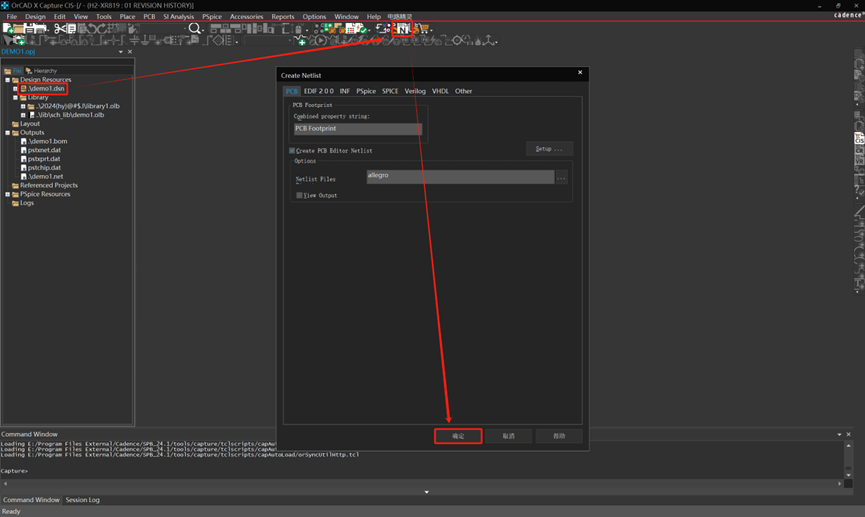Image resolution: width=865 pixels, height=517 pixels.
Task: Open the Place menu
Action: 127,17
